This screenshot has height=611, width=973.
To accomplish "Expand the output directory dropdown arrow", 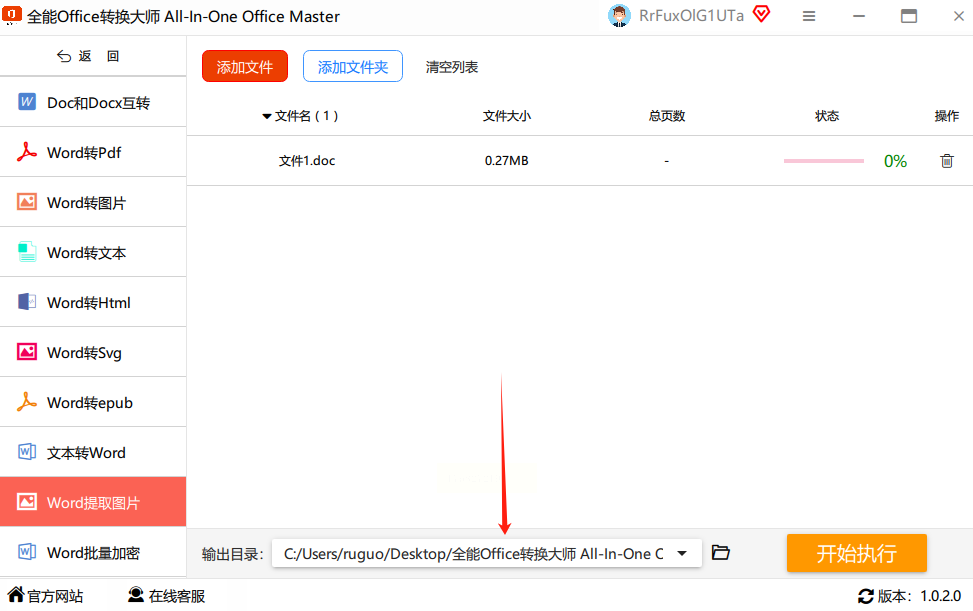I will 682,553.
